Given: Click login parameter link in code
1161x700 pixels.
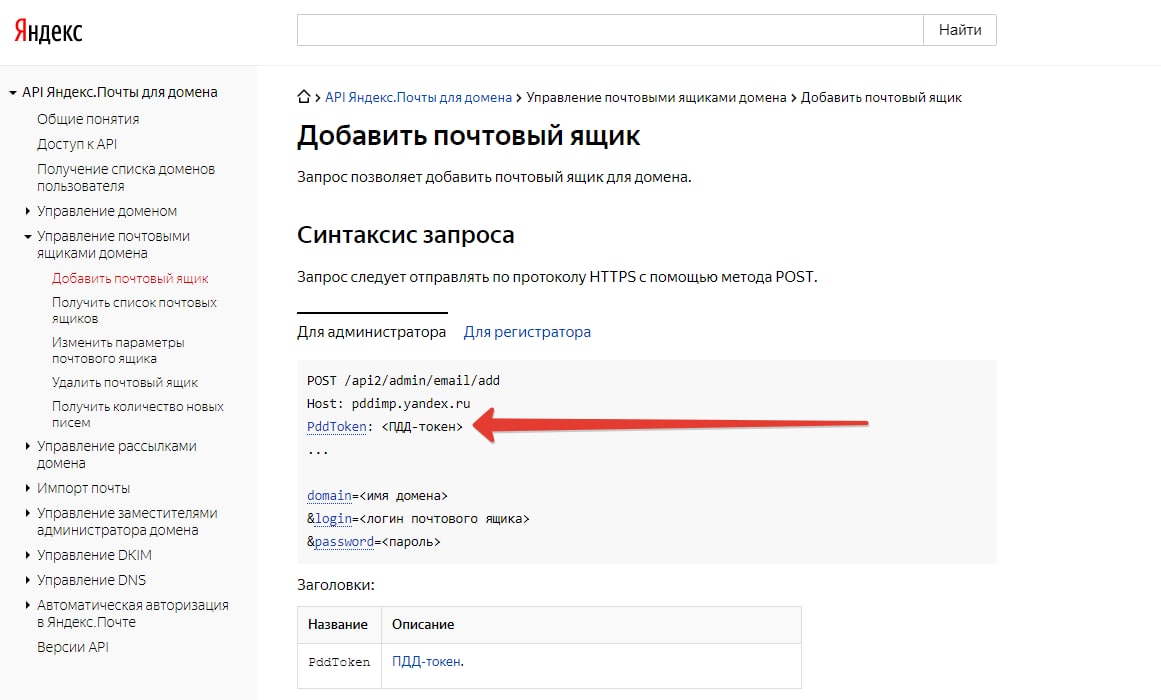Looking at the screenshot, I should (333, 519).
